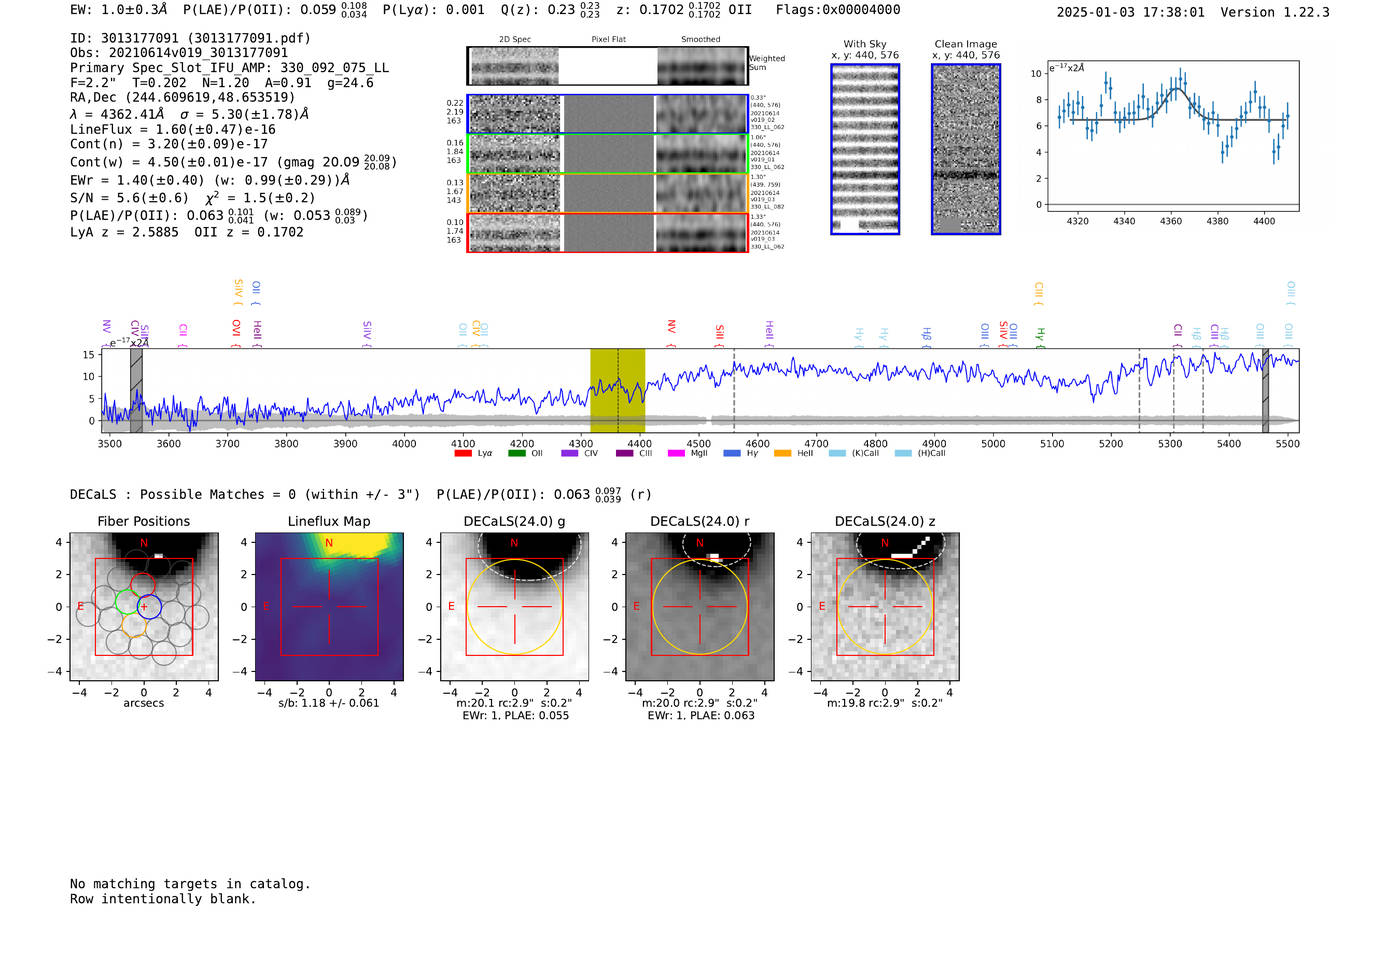Image resolution: width=1400 pixels, height=953 pixels.
Task: Click the (K)CaII legend swatch
Action: [x=837, y=453]
